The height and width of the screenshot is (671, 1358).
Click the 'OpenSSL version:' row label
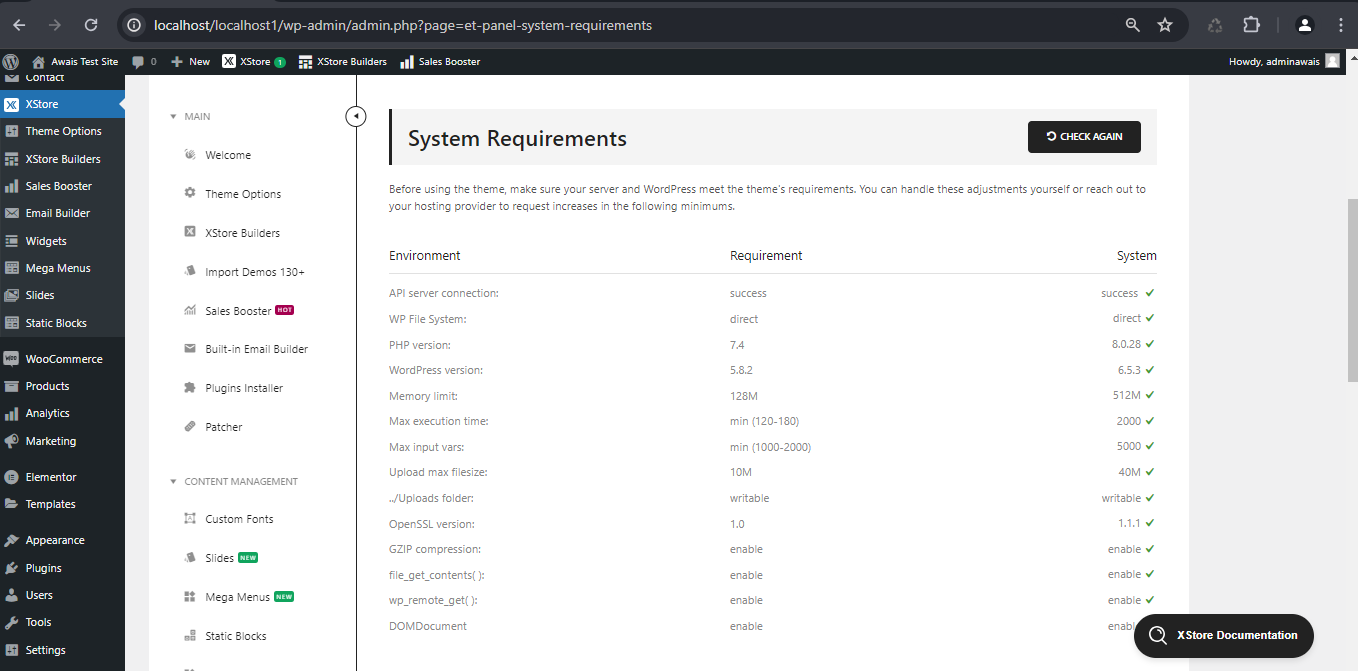coord(432,524)
